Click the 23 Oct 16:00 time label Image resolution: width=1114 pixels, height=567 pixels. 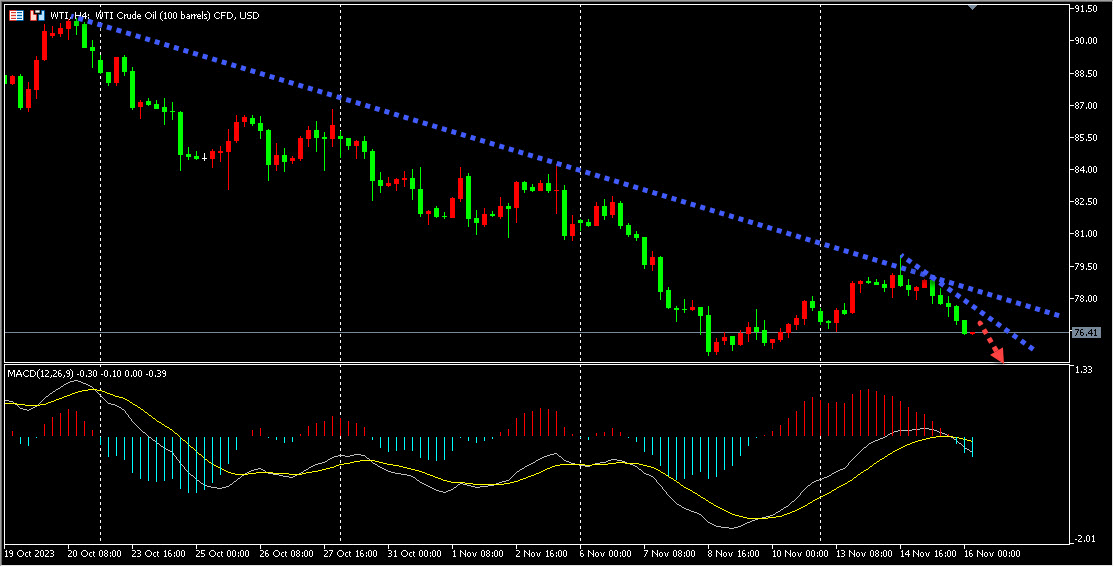(x=158, y=554)
